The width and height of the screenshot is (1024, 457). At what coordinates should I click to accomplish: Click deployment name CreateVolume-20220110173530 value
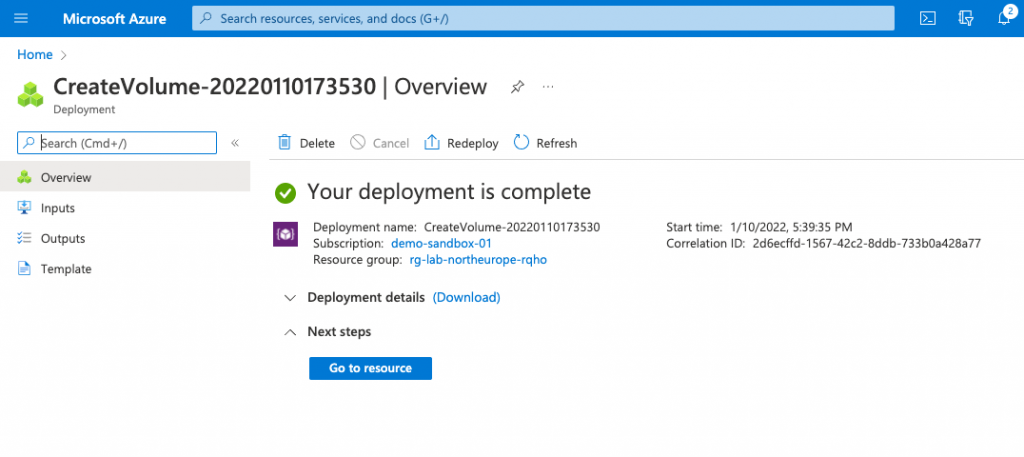tap(512, 227)
